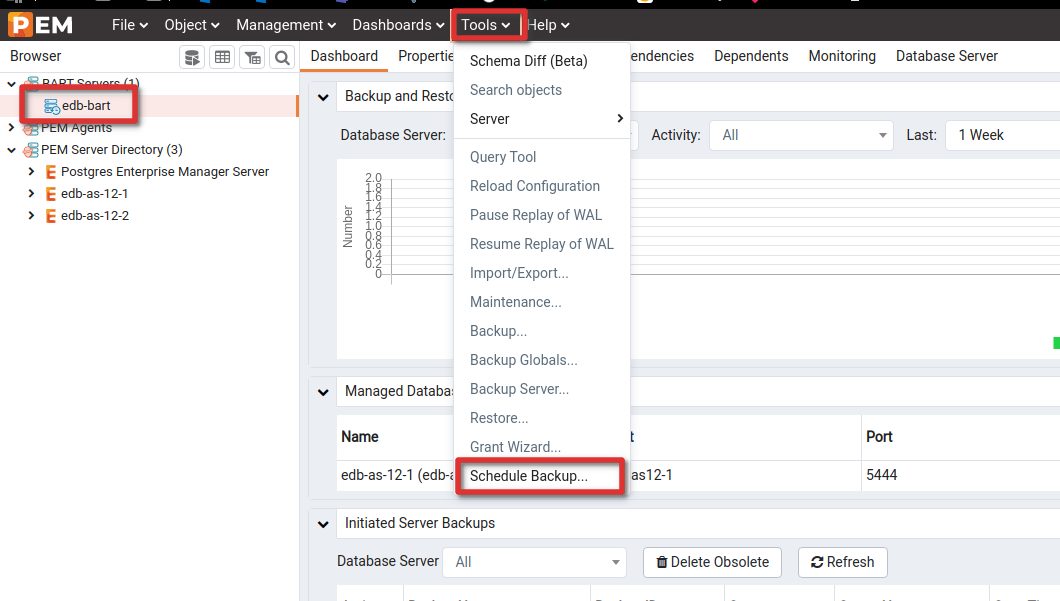This screenshot has height=601, width=1060.
Task: Choose Grant Wizard... menu entry
Action: click(541, 448)
